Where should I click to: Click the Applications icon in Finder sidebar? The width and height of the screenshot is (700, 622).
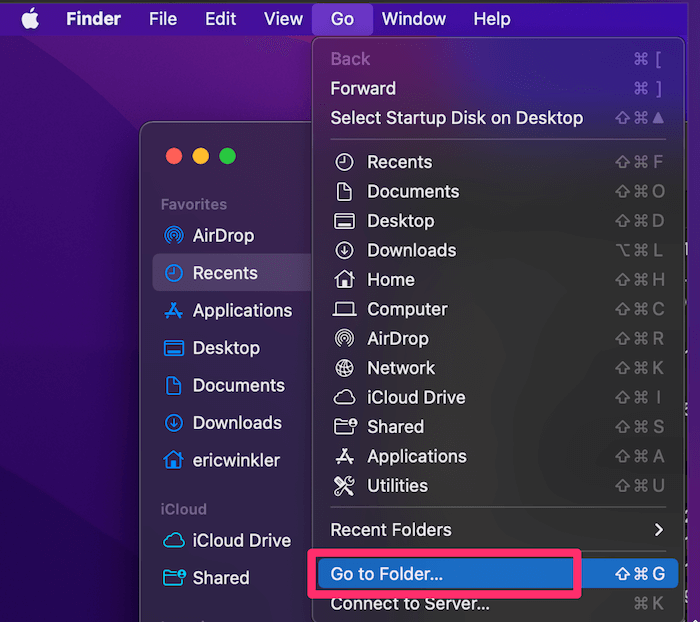[x=174, y=310]
